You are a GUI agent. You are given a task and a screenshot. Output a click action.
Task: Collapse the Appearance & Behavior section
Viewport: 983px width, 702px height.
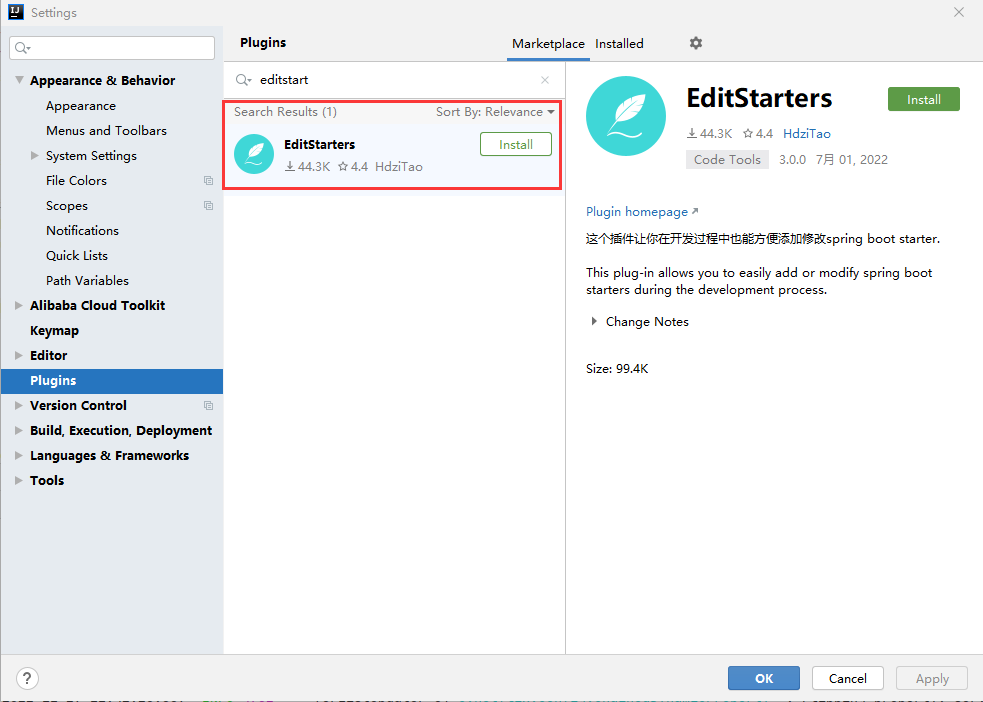coord(19,80)
